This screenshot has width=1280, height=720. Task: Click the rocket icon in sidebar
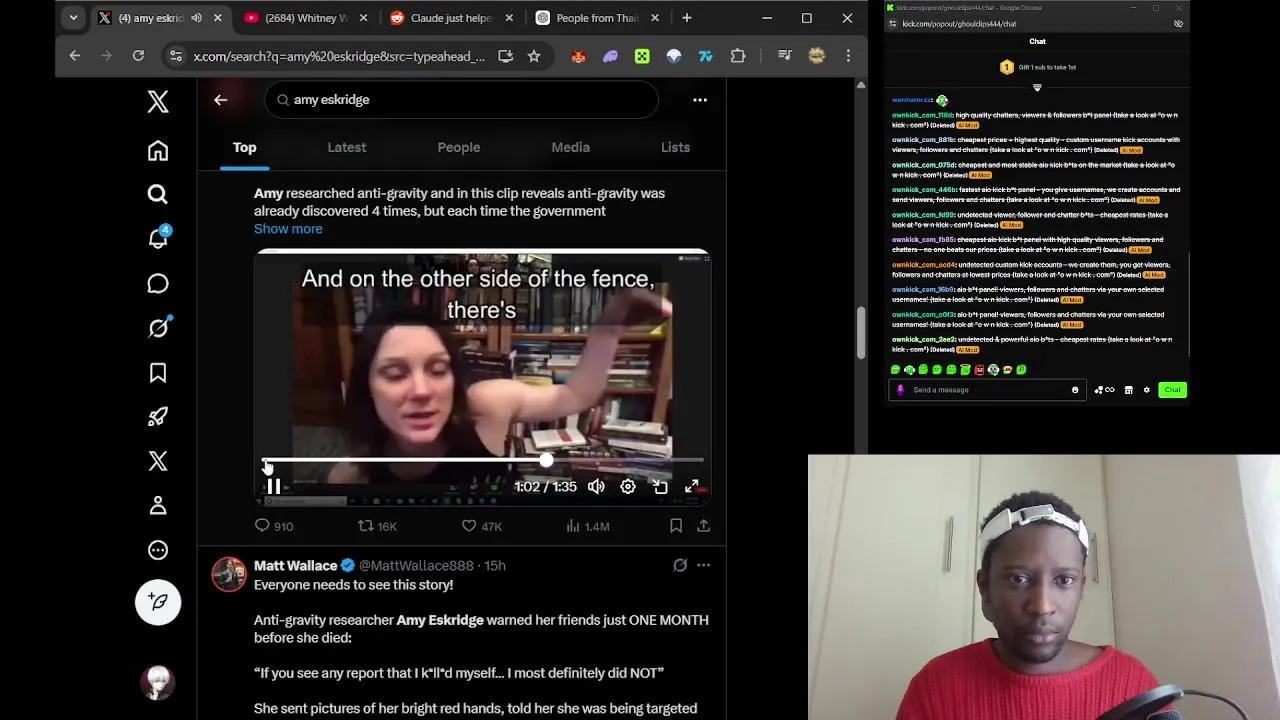click(x=158, y=417)
